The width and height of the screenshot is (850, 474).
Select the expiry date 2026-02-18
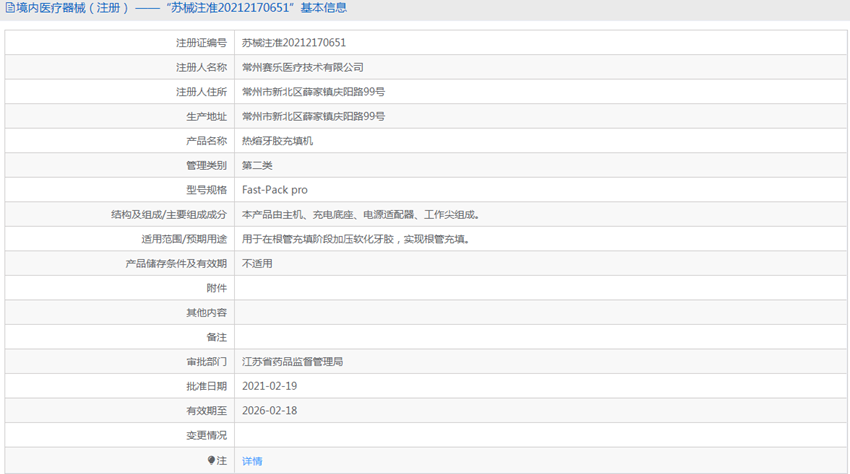269,411
